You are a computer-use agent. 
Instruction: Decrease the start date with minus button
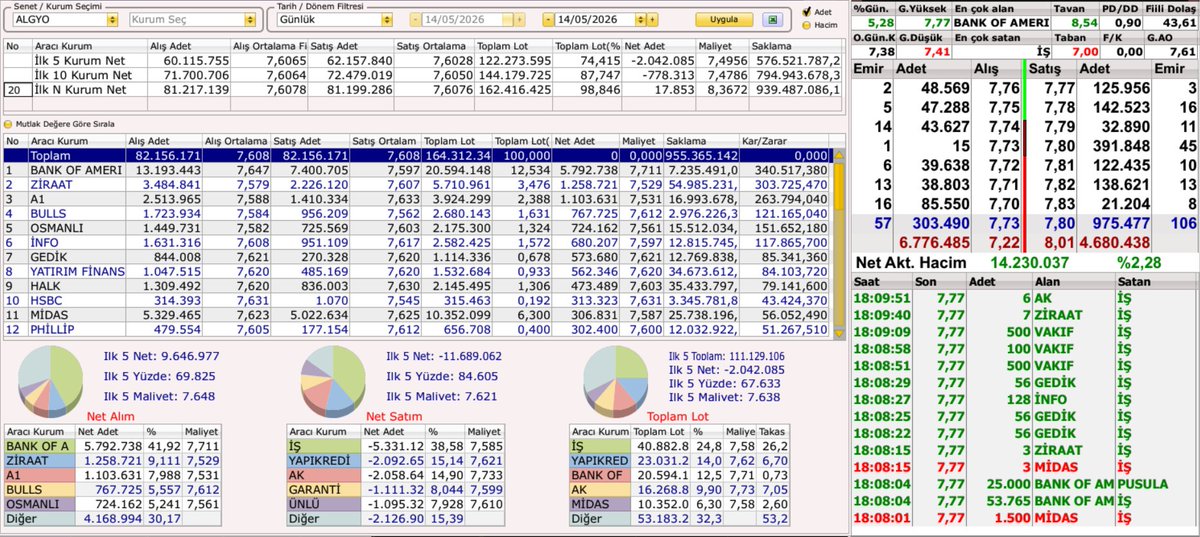click(414, 20)
